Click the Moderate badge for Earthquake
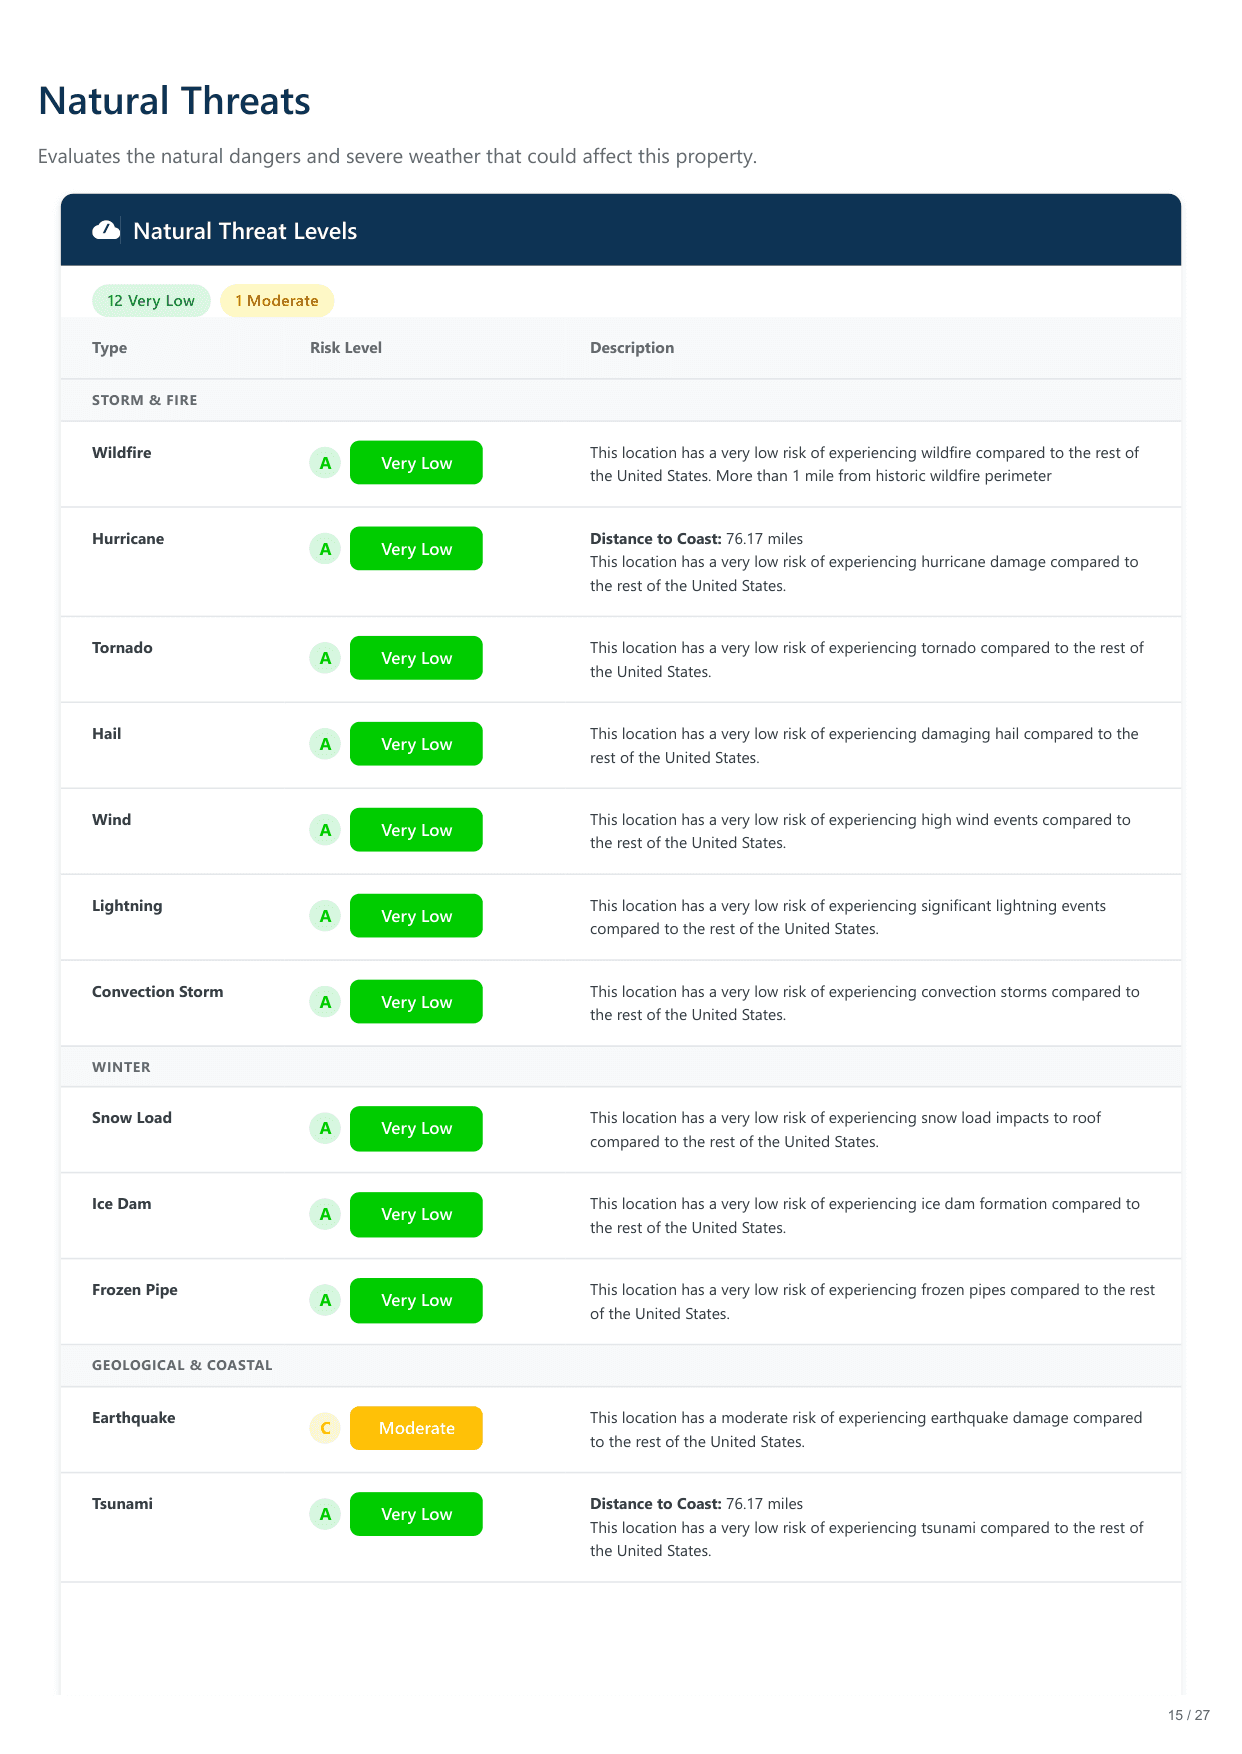Image resolution: width=1242 pixels, height=1754 pixels. 416,1428
